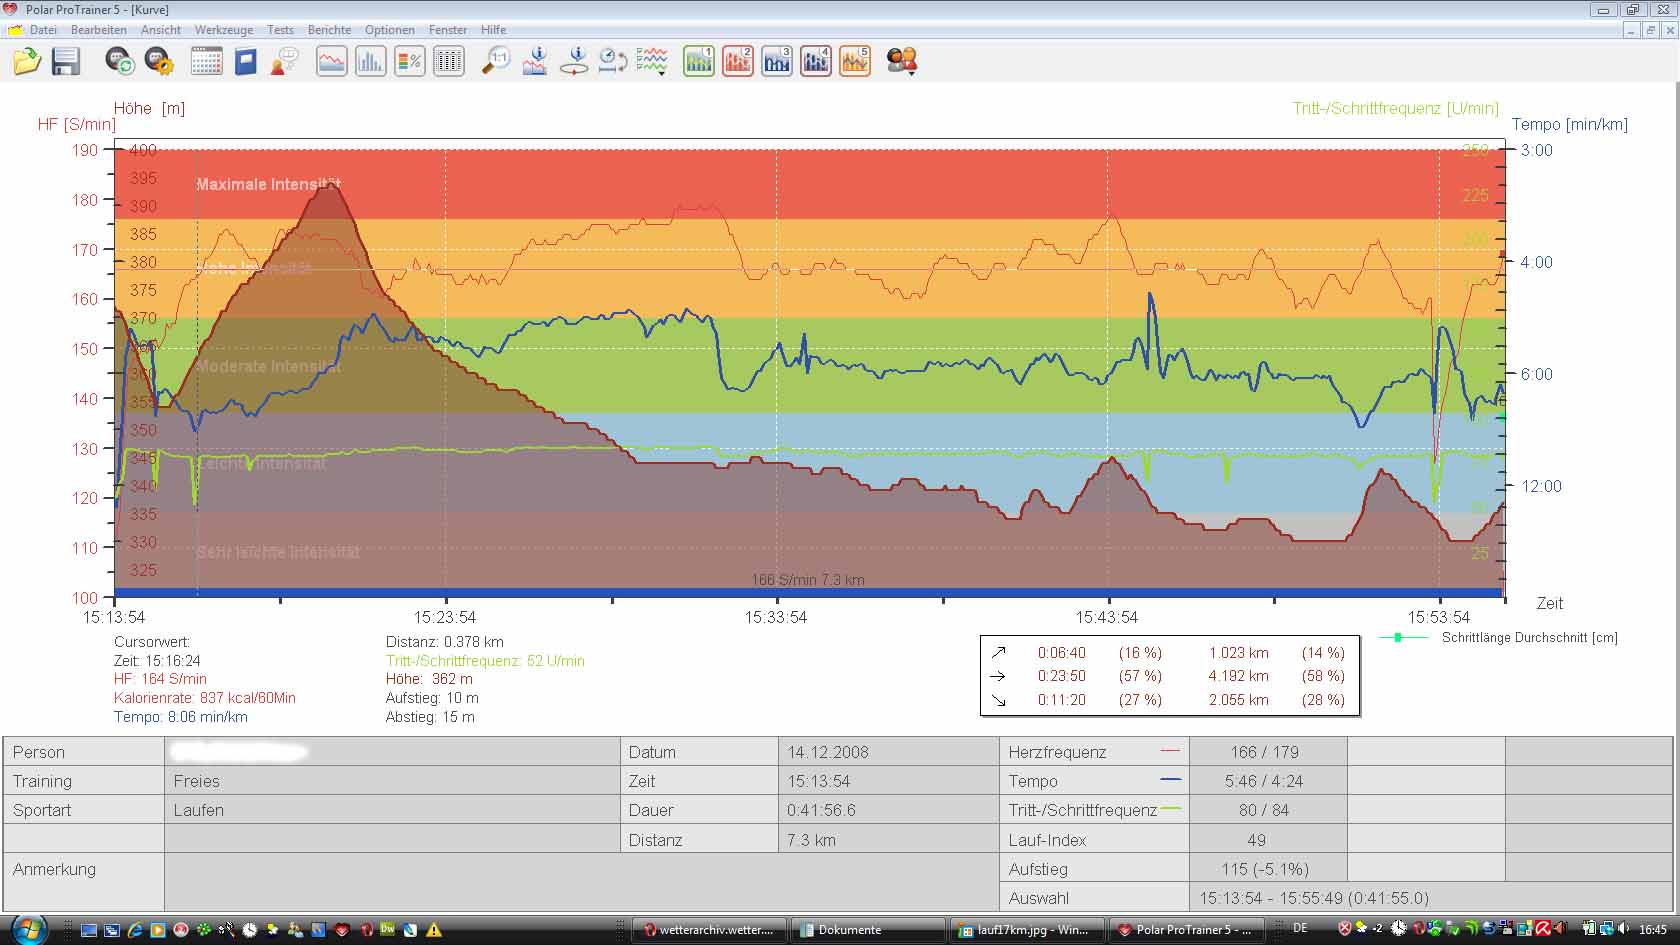This screenshot has height=945, width=1680.
Task: Click the curve info icon
Action: (x=535, y=62)
